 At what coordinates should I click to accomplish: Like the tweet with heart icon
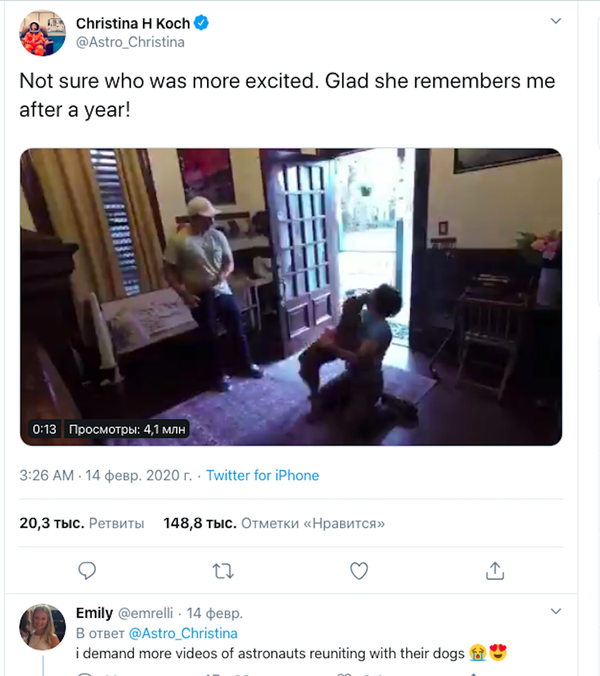[x=359, y=570]
